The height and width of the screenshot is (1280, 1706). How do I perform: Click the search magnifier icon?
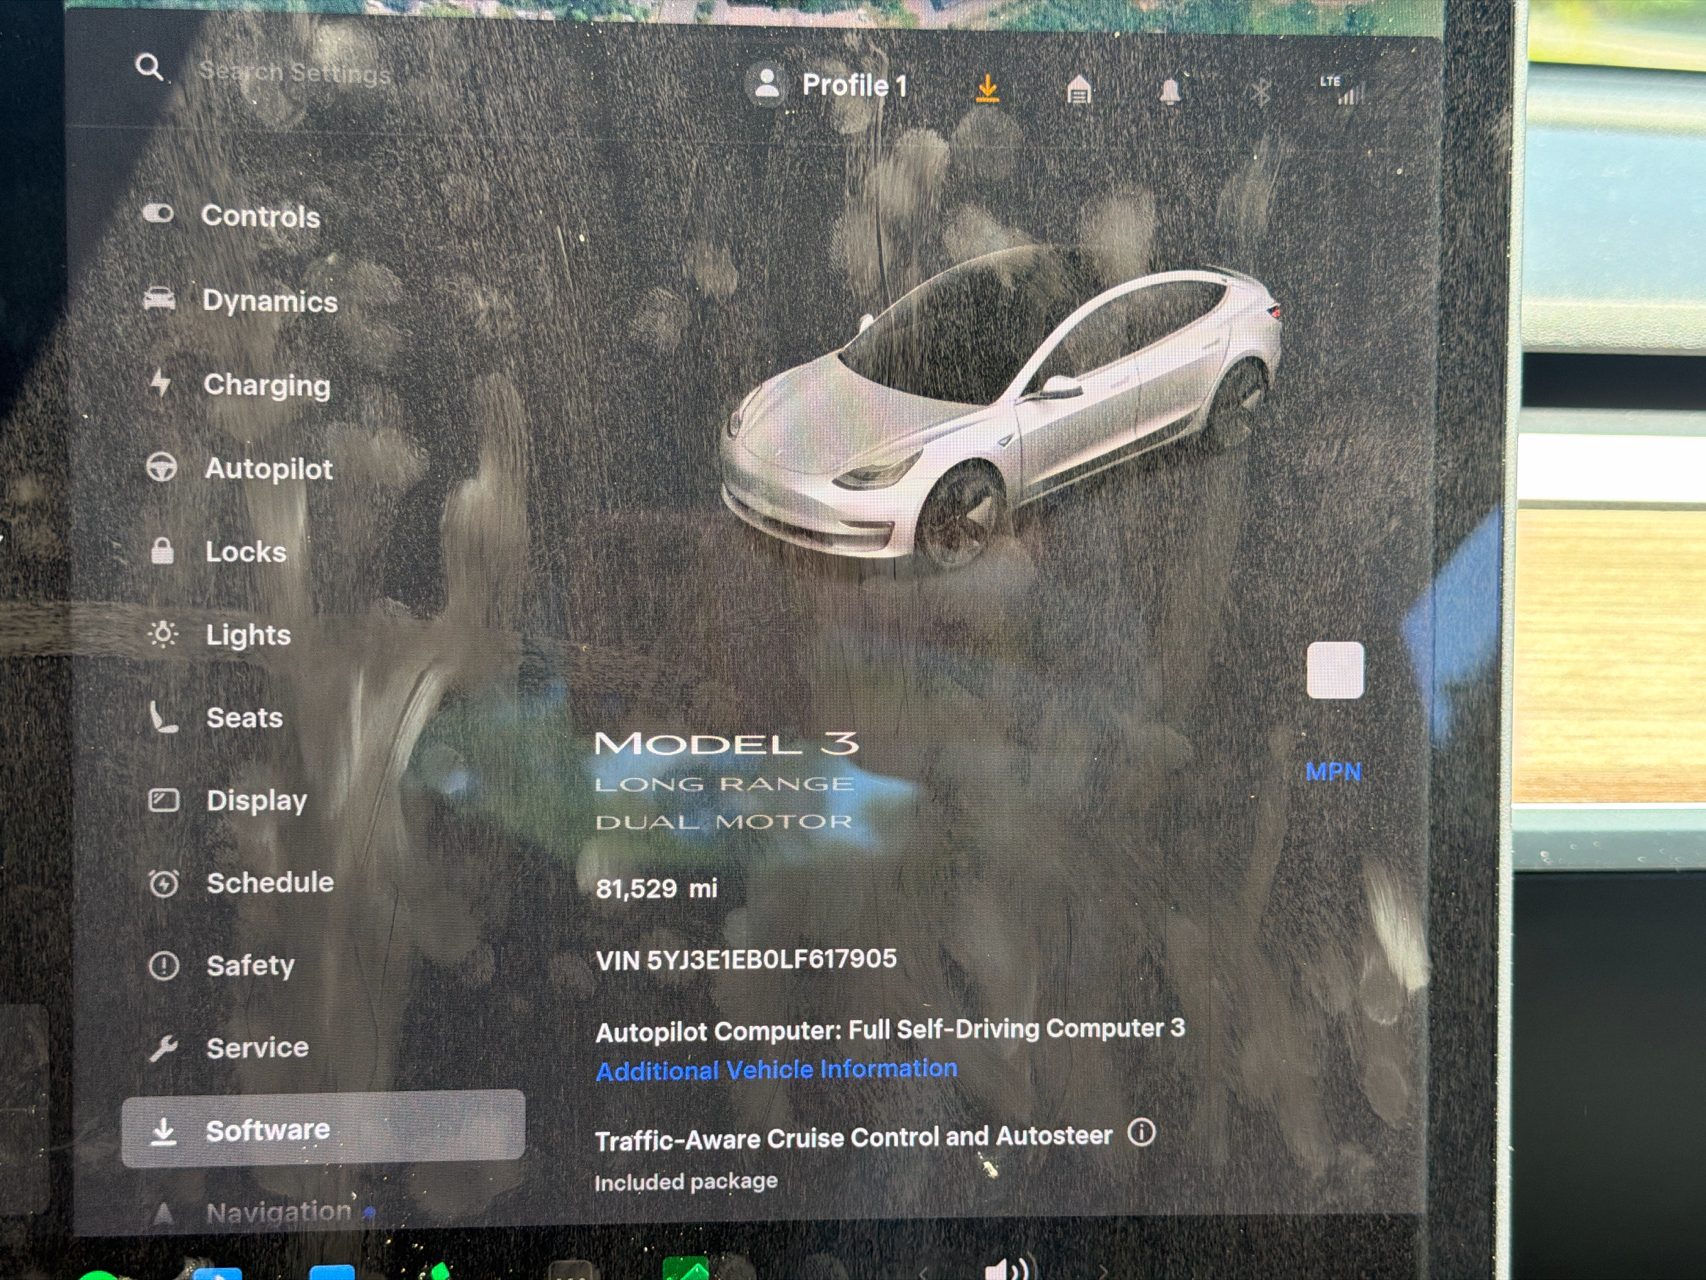[149, 68]
